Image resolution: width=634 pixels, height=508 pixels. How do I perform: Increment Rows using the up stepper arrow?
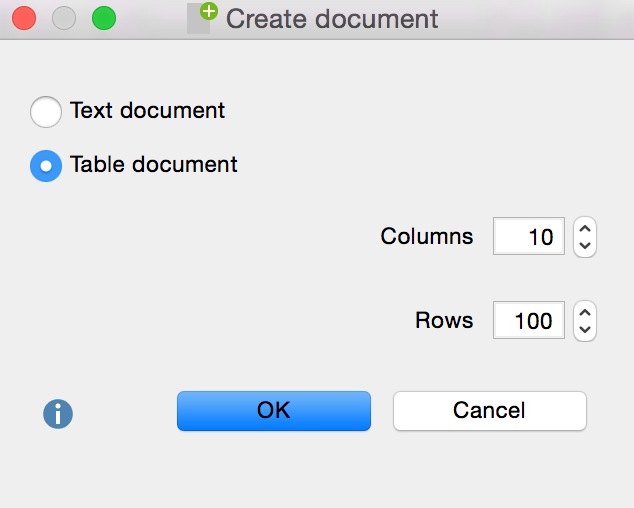click(x=586, y=313)
